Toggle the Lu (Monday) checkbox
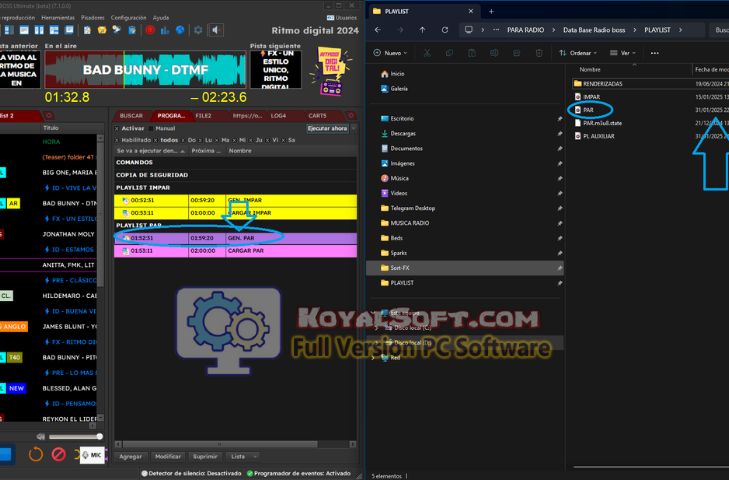Viewport: 729px width, 480px height. (x=200, y=140)
